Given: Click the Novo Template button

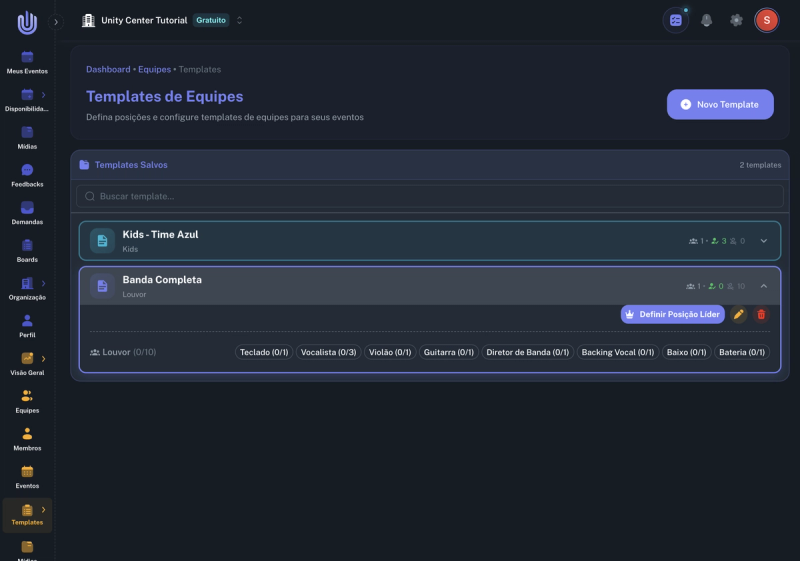Looking at the screenshot, I should pyautogui.click(x=720, y=105).
